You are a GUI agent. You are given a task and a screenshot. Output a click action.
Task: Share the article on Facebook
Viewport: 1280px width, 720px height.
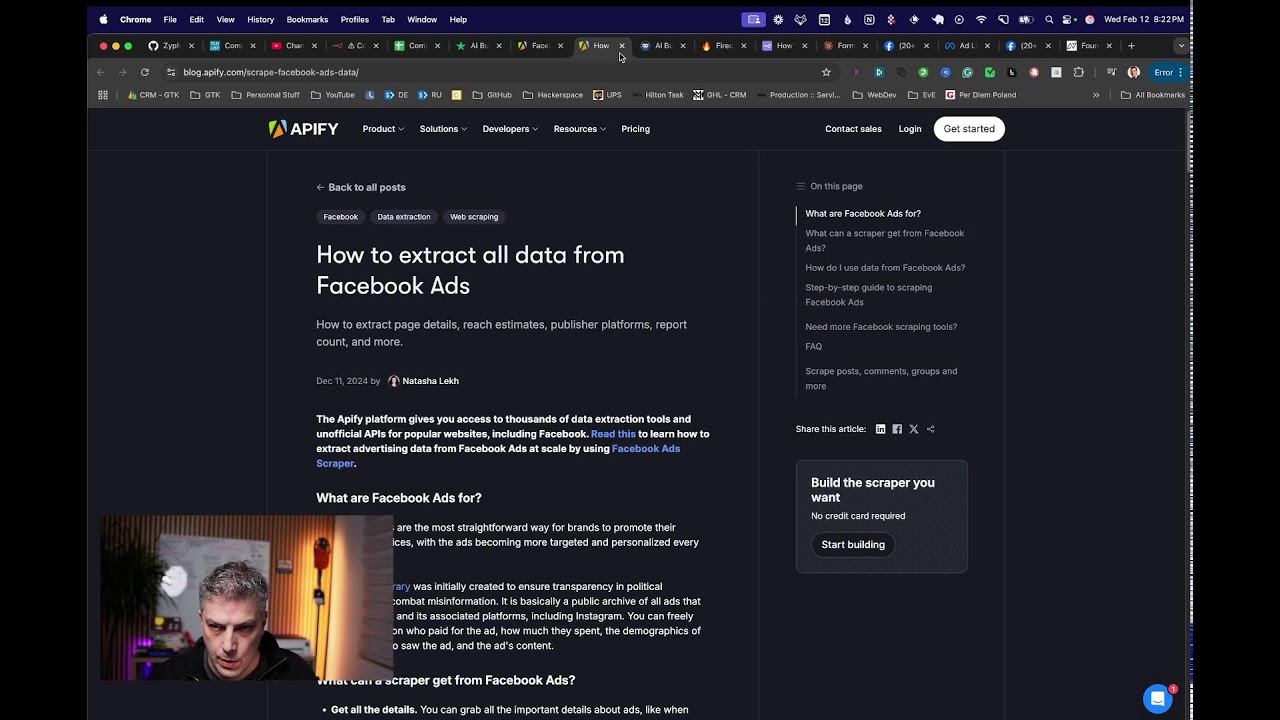point(897,429)
